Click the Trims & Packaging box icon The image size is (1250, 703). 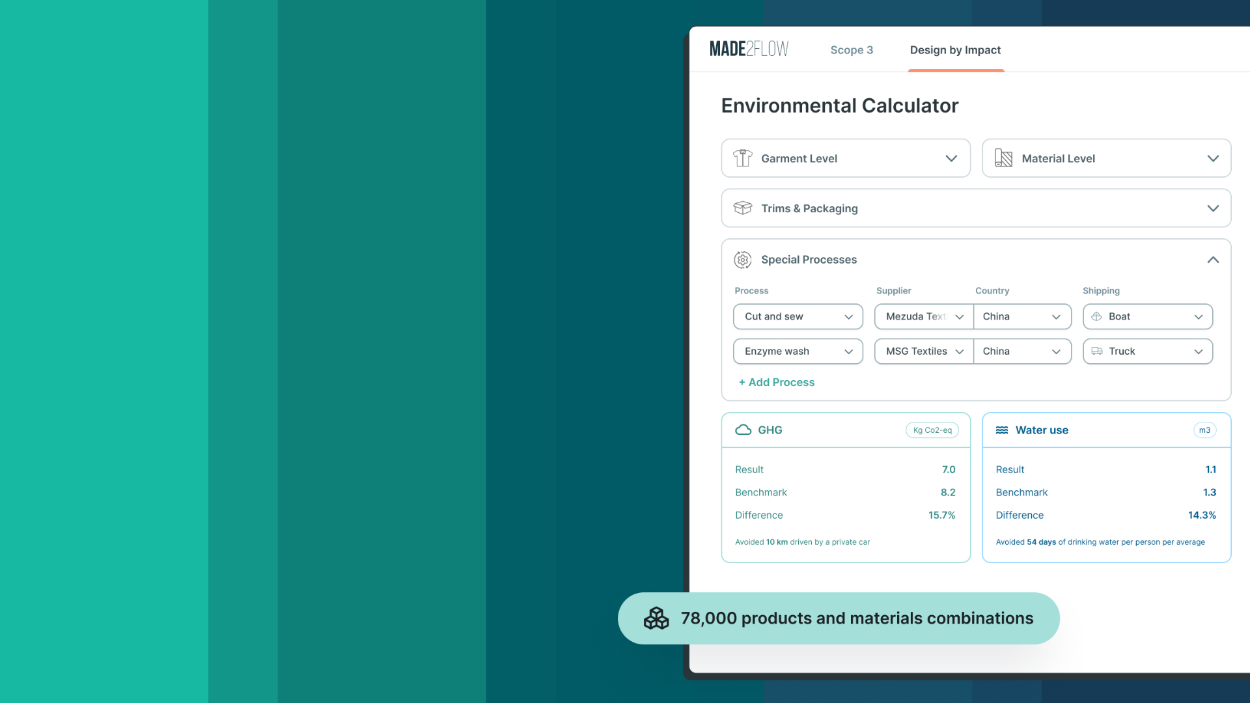click(742, 208)
